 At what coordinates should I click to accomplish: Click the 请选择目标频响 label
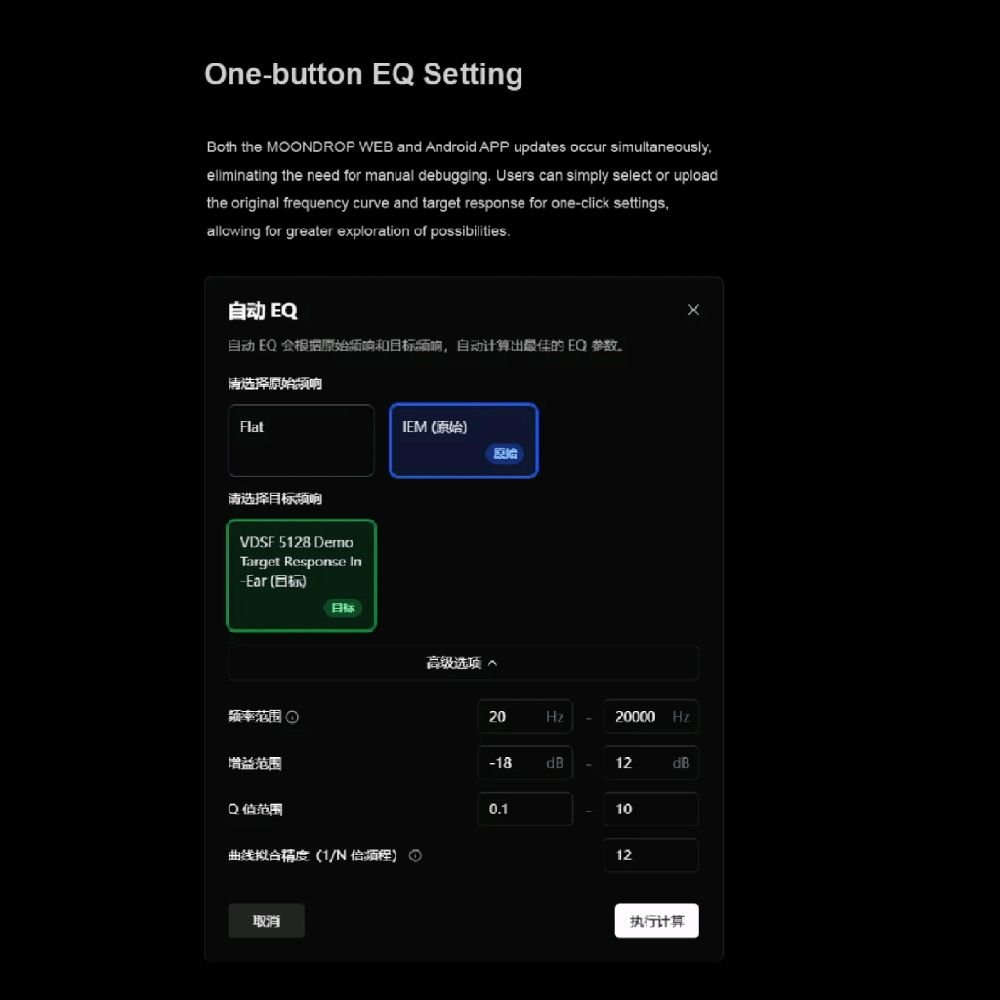[275, 499]
